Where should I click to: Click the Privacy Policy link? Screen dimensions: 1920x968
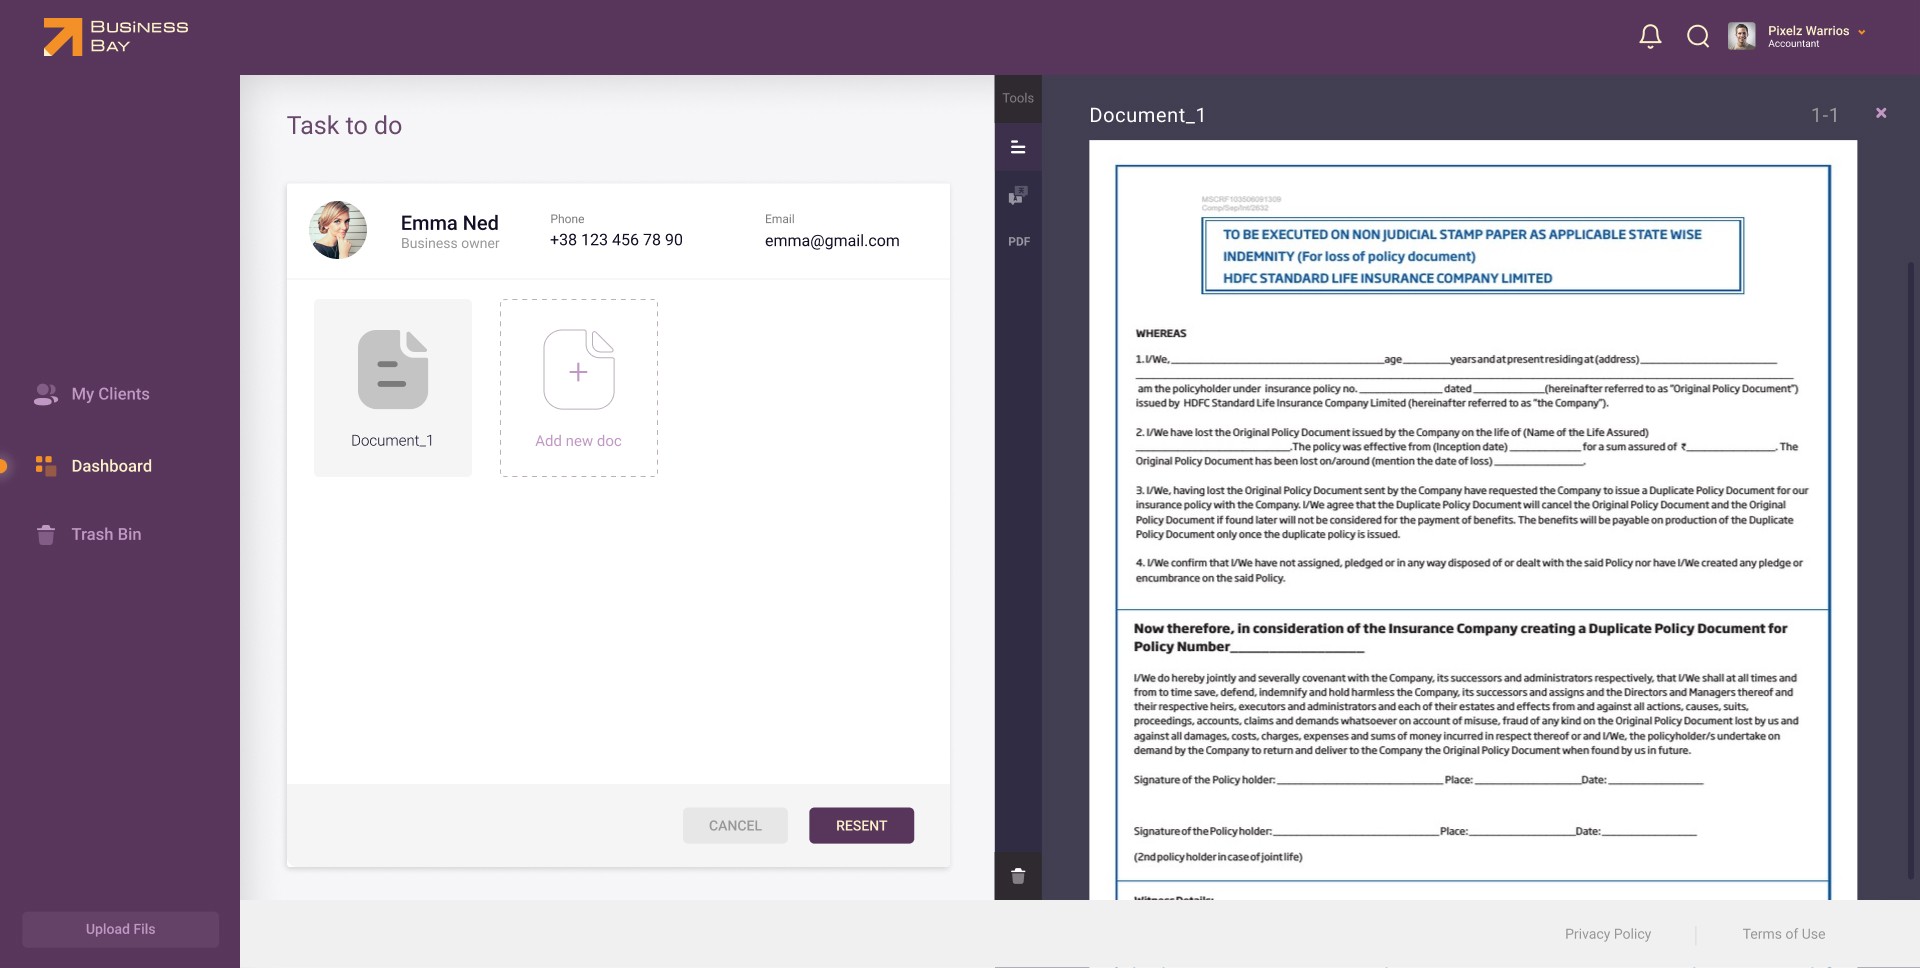click(1608, 934)
